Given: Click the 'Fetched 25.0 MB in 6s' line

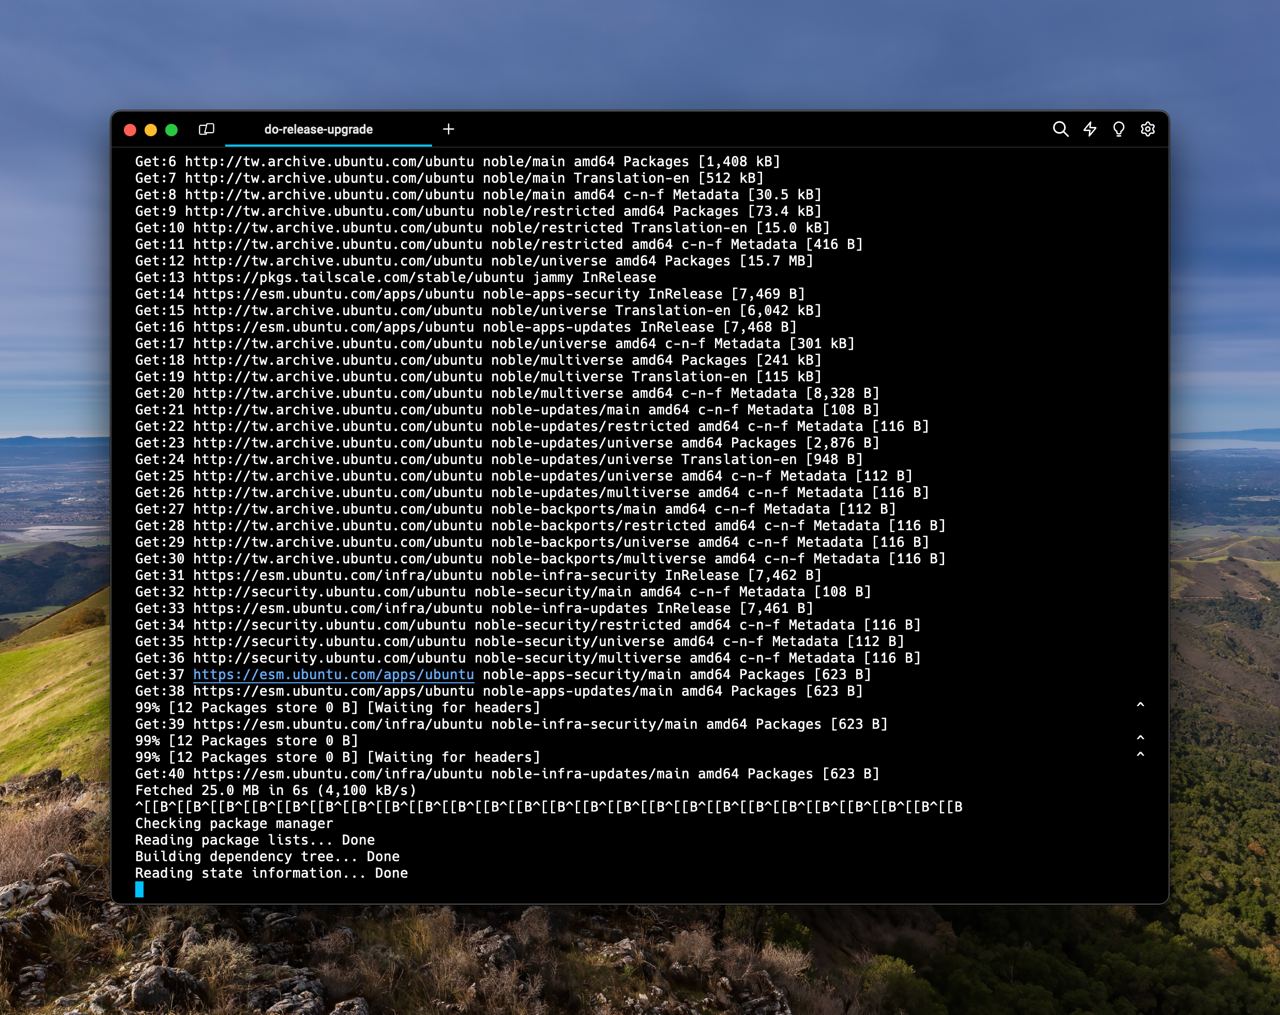Looking at the screenshot, I should tap(275, 790).
